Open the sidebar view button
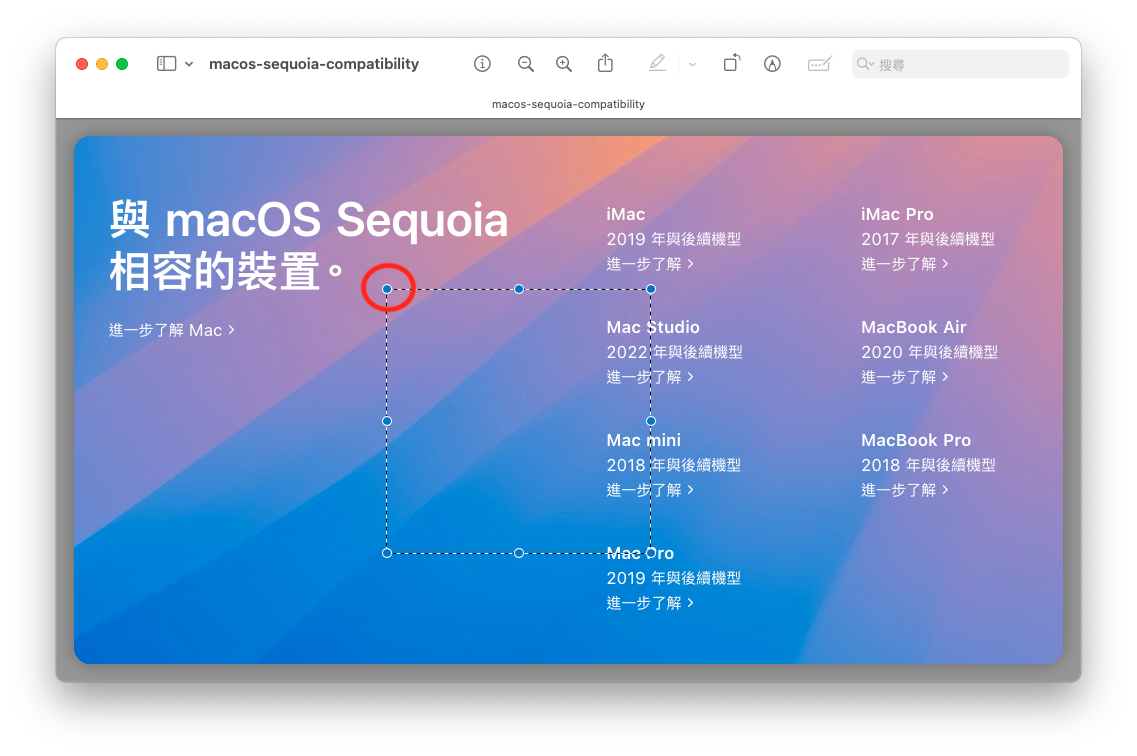The height and width of the screenshot is (756, 1137). pos(166,64)
